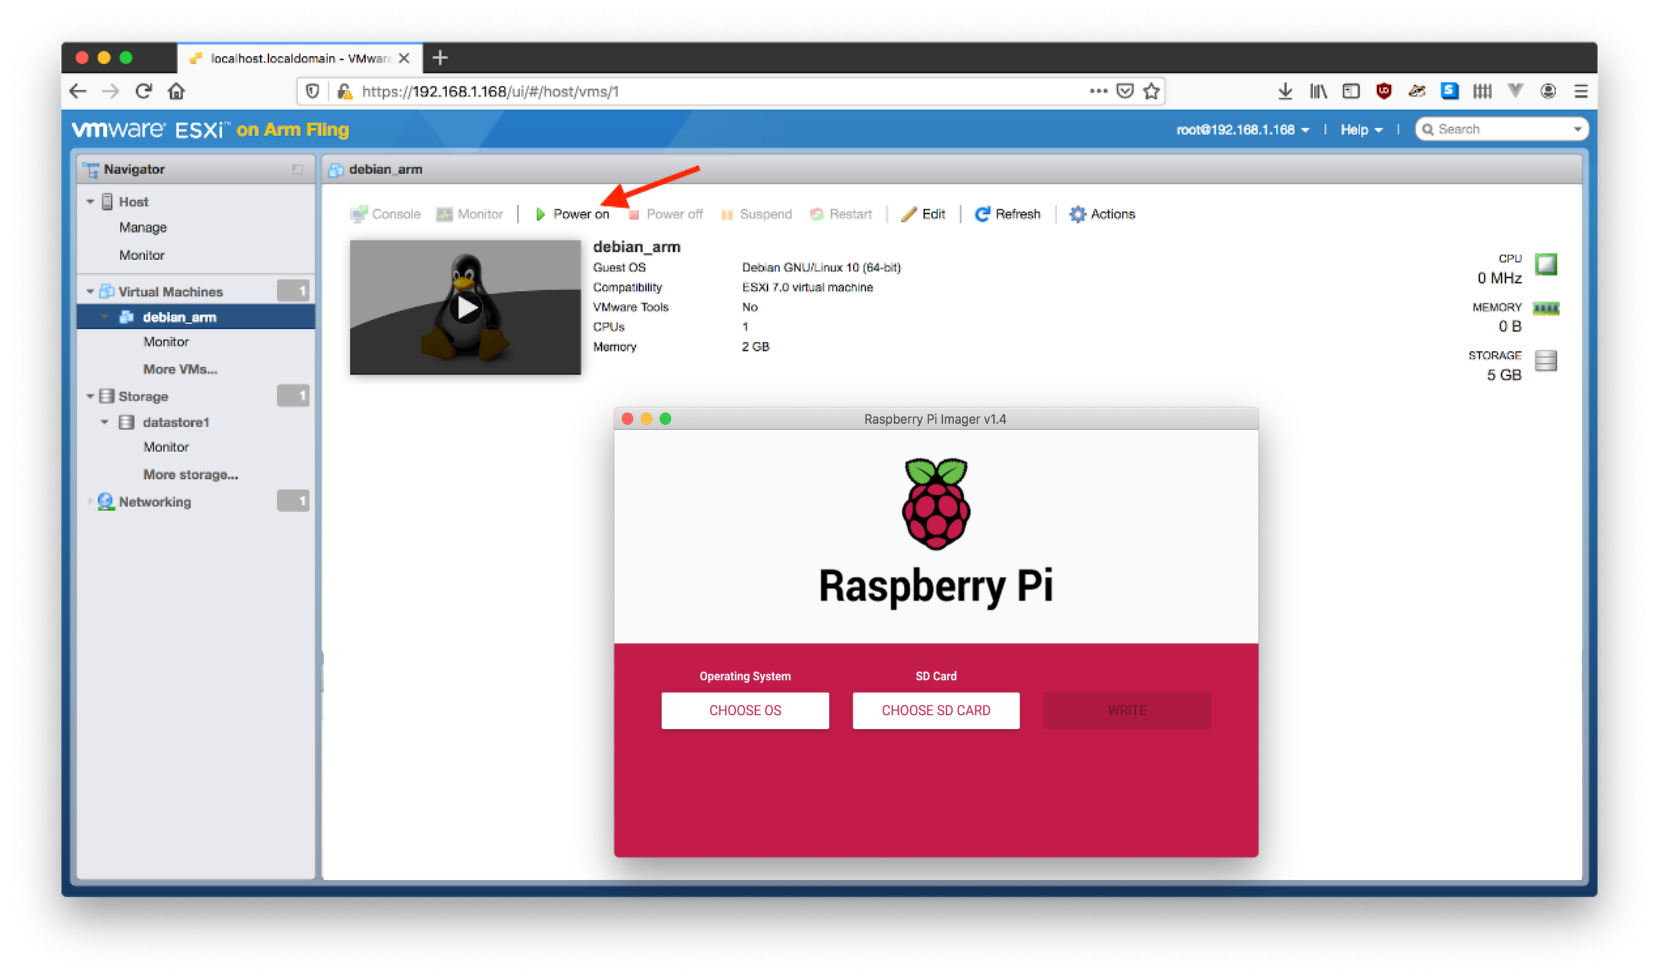Click the browser back arrow
Viewport: 1659px width, 978px height.
pos(78,91)
